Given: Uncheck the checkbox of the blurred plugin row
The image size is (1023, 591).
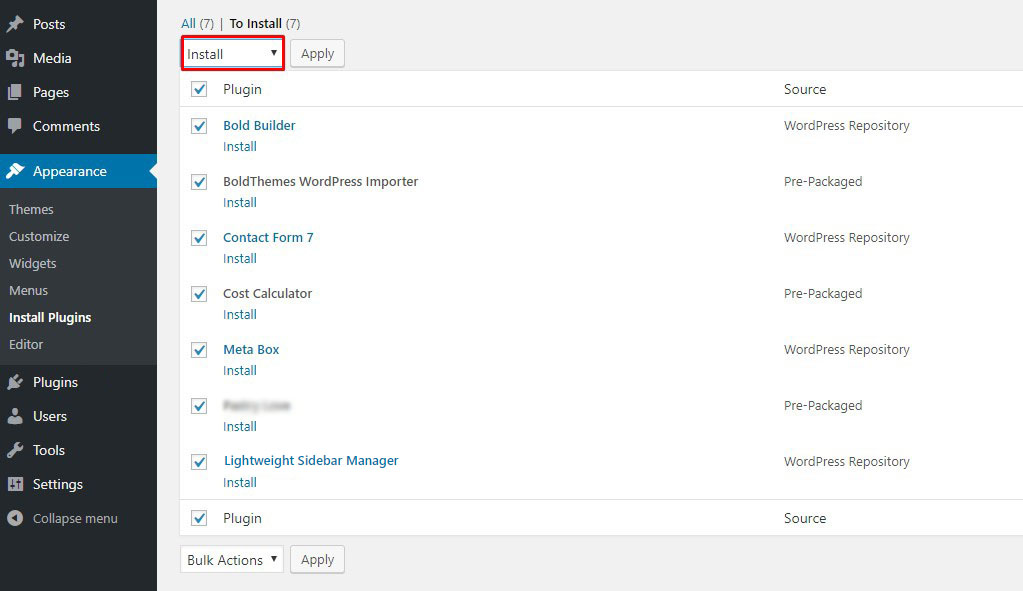Looking at the screenshot, I should coord(199,406).
